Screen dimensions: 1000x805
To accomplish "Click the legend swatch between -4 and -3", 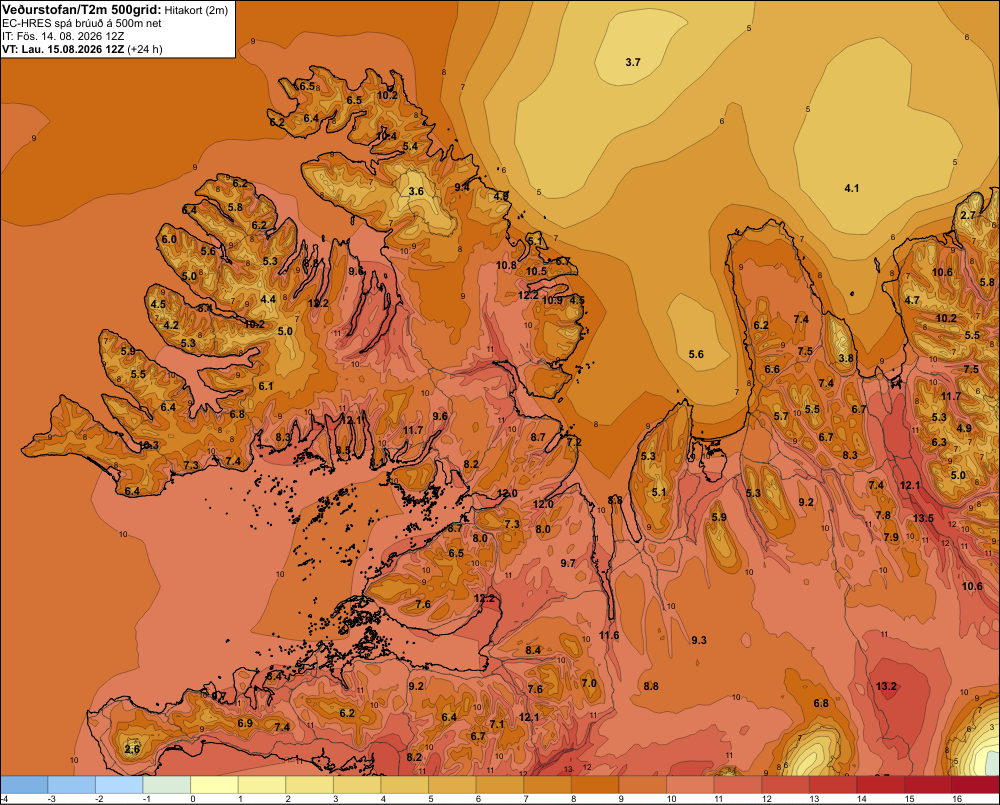I will coord(24,785).
